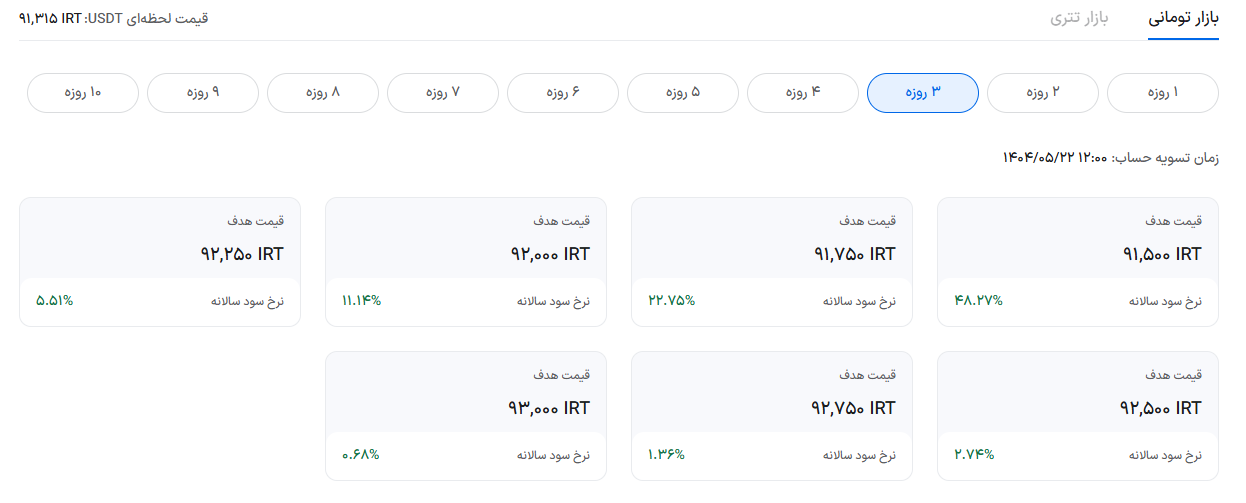
Task: Choose the ۴ روزه duration option
Action: point(802,93)
